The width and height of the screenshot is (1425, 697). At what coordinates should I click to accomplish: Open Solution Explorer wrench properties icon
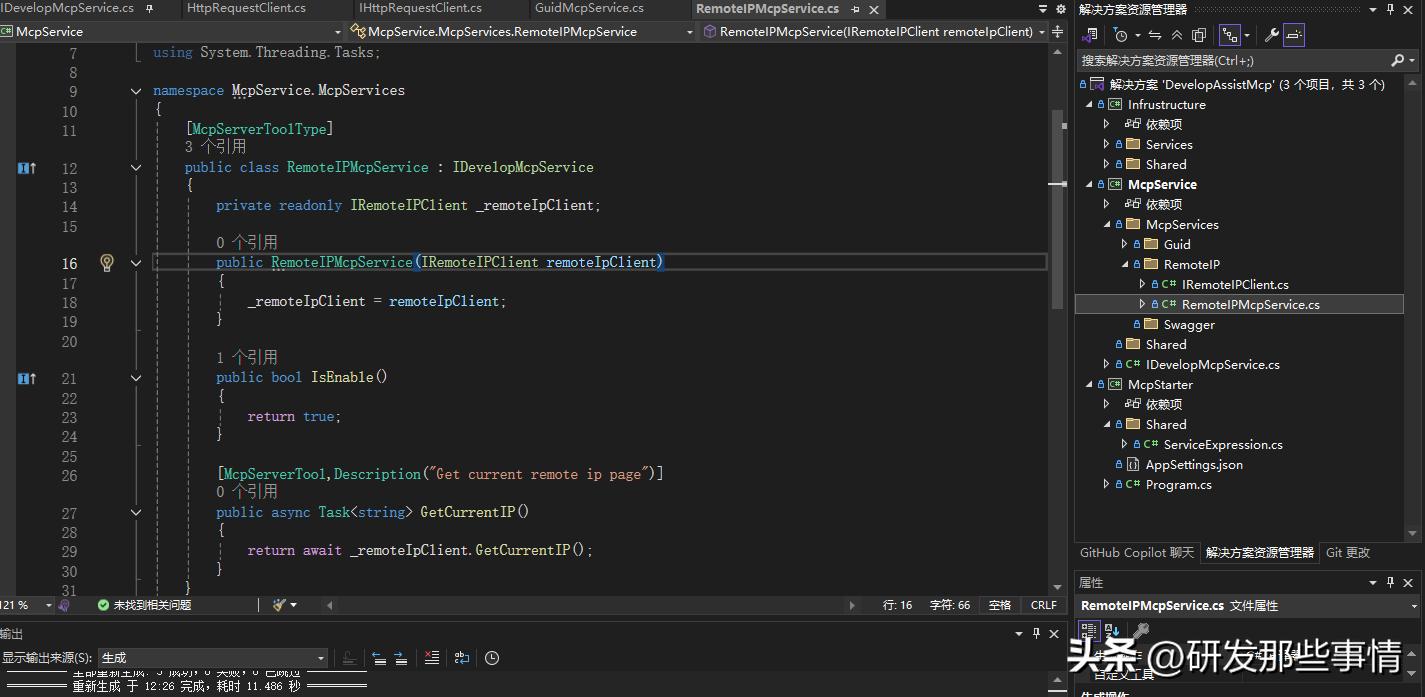coord(1272,35)
